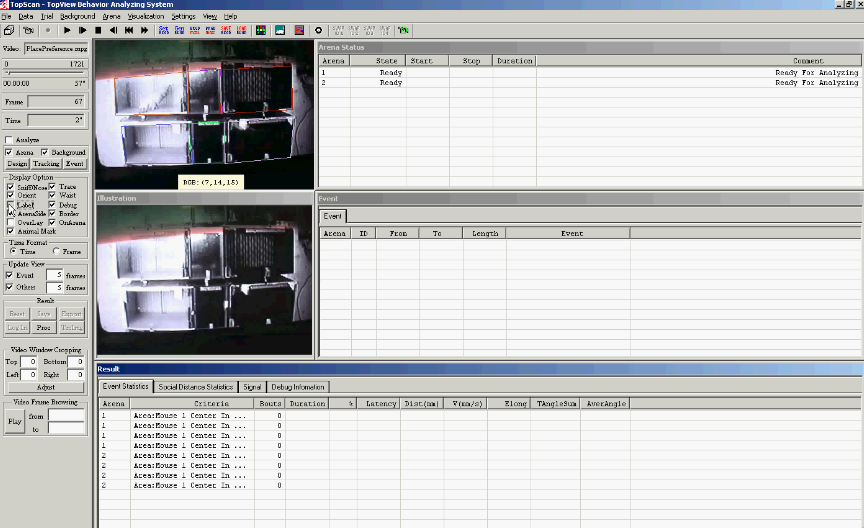Click the step forward frame toolbar icon
The image size is (864, 528).
82,30
